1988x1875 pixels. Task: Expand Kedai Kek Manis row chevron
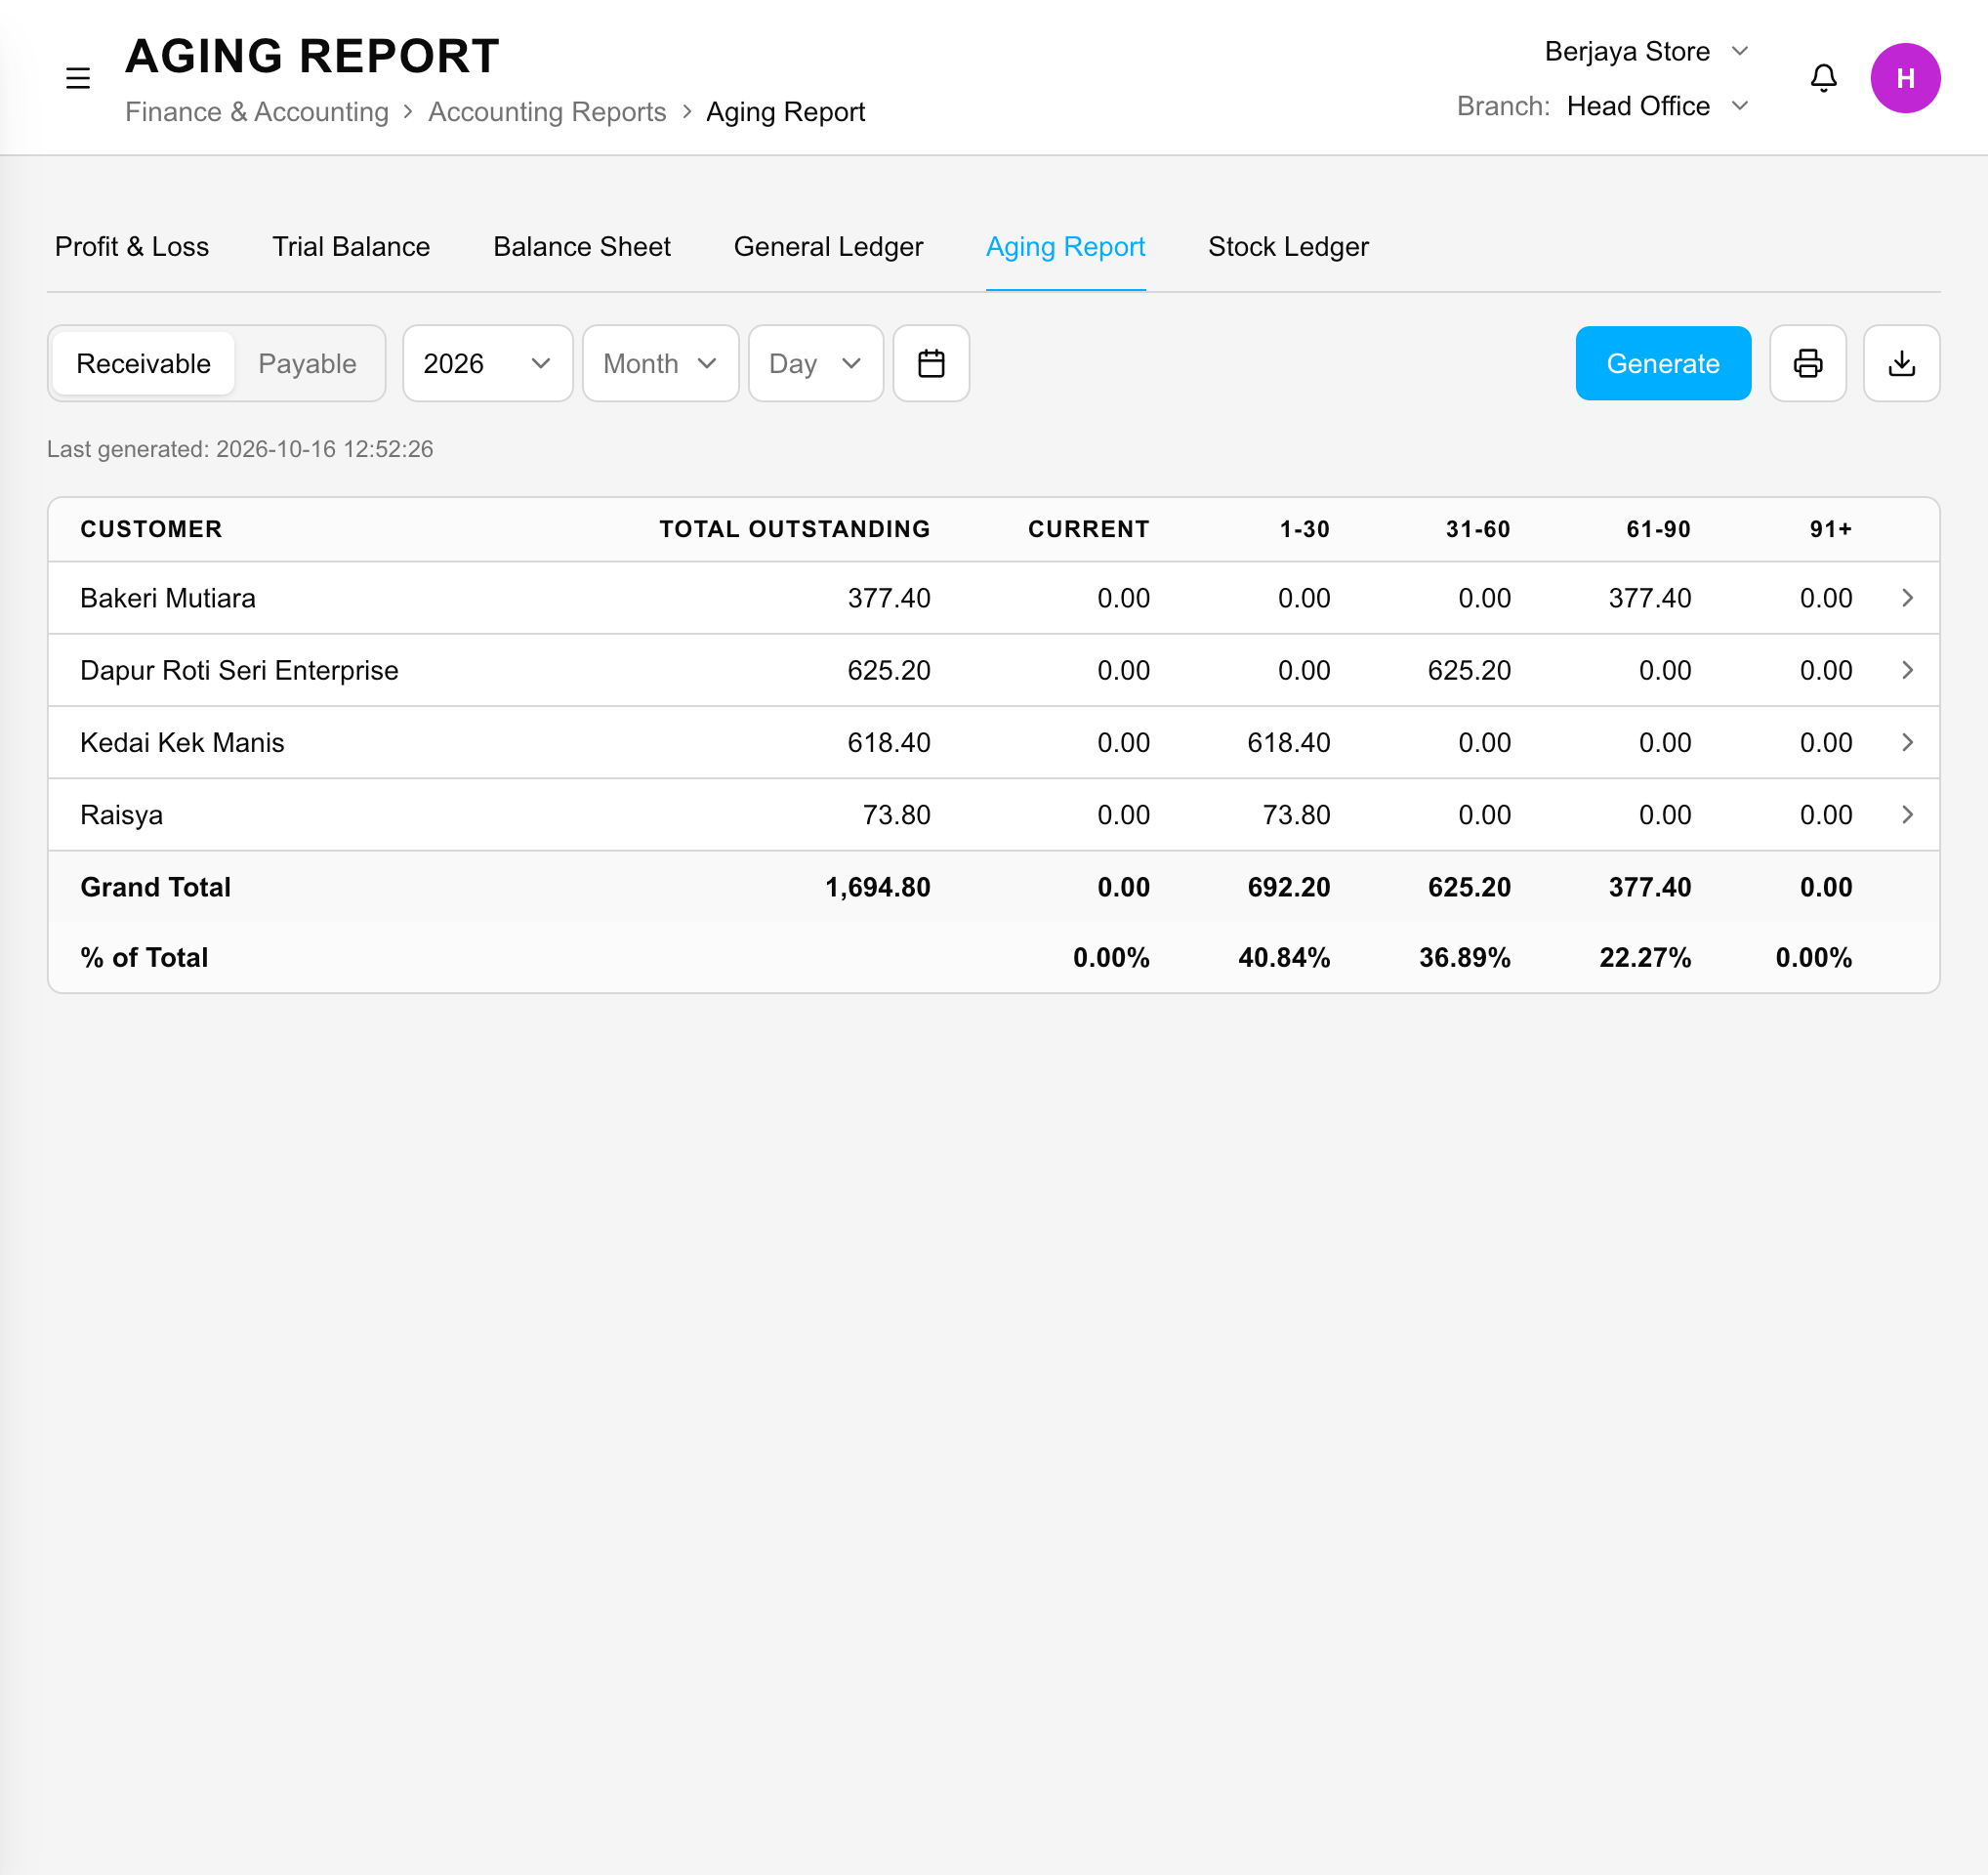click(1907, 742)
